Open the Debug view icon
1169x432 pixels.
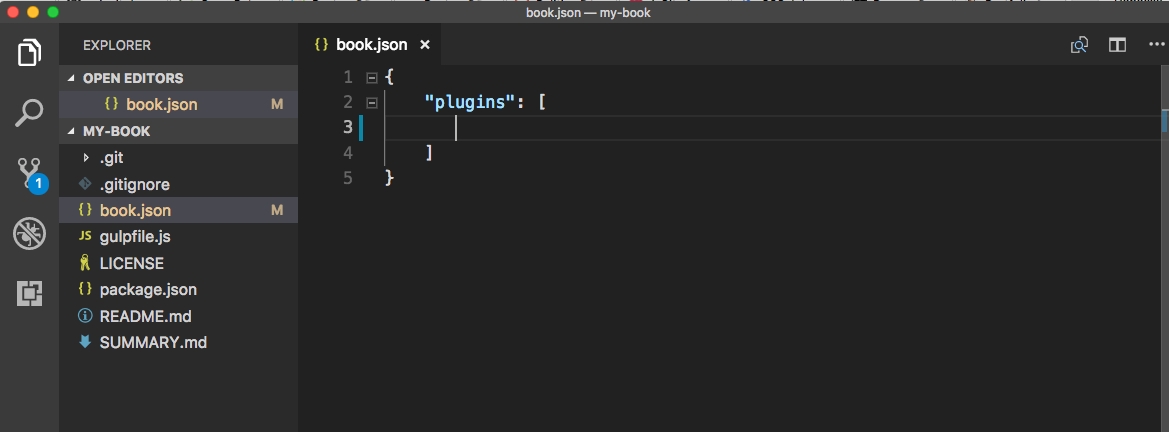click(30, 234)
